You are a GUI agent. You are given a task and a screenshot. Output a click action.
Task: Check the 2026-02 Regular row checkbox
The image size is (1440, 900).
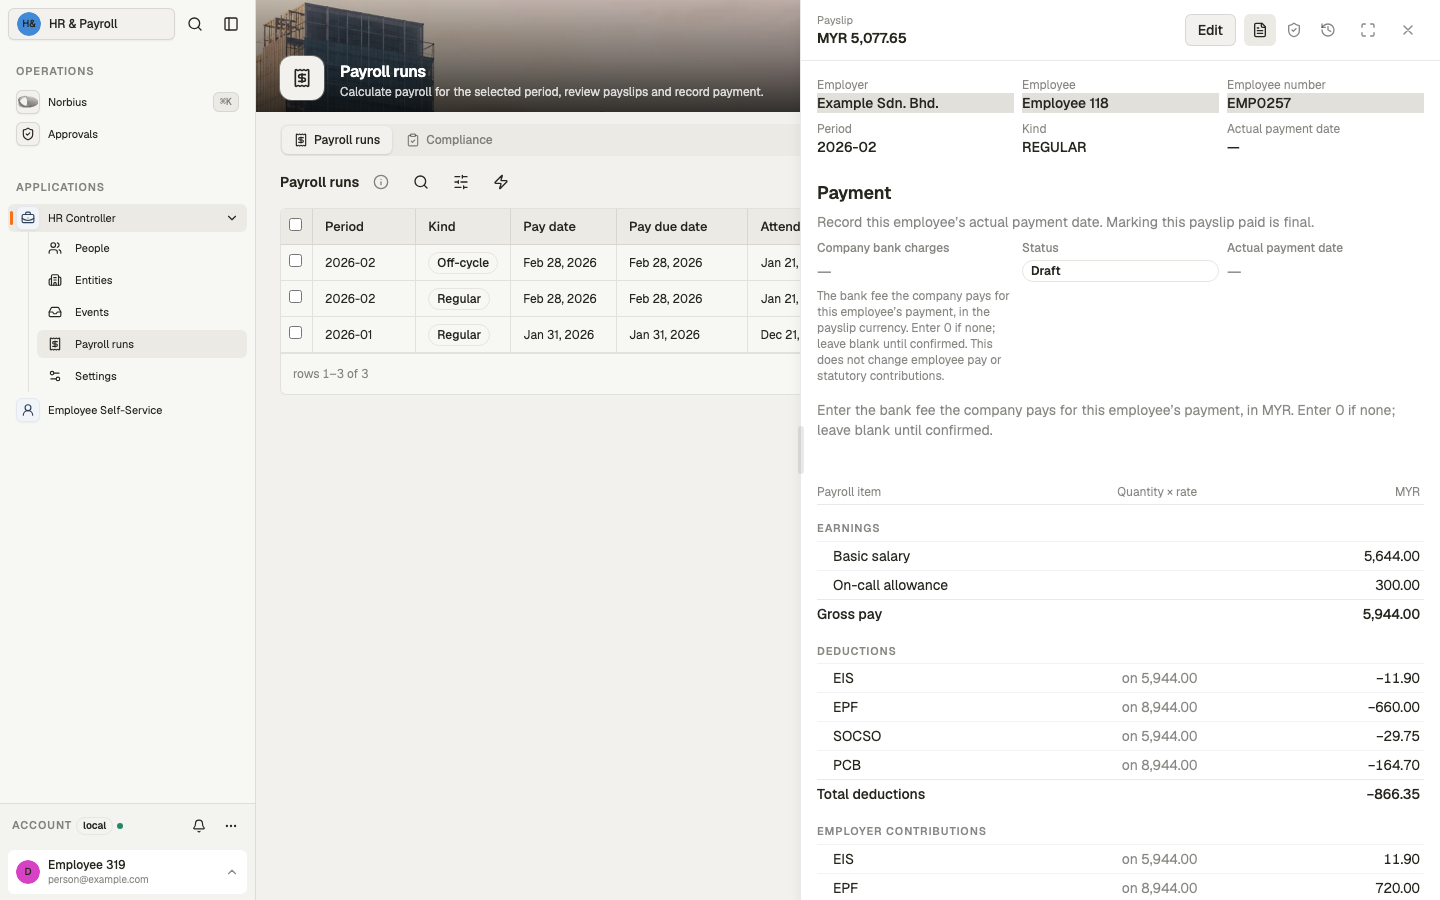(x=295, y=297)
